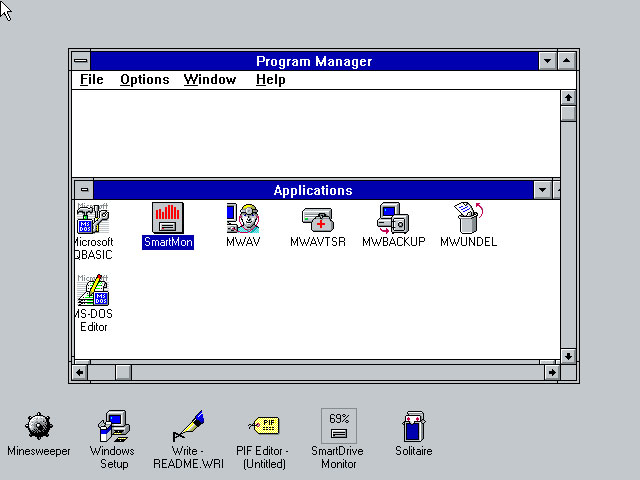Screen dimensions: 640x480
Task: Minimize the Program Manager window
Action: coord(547,61)
